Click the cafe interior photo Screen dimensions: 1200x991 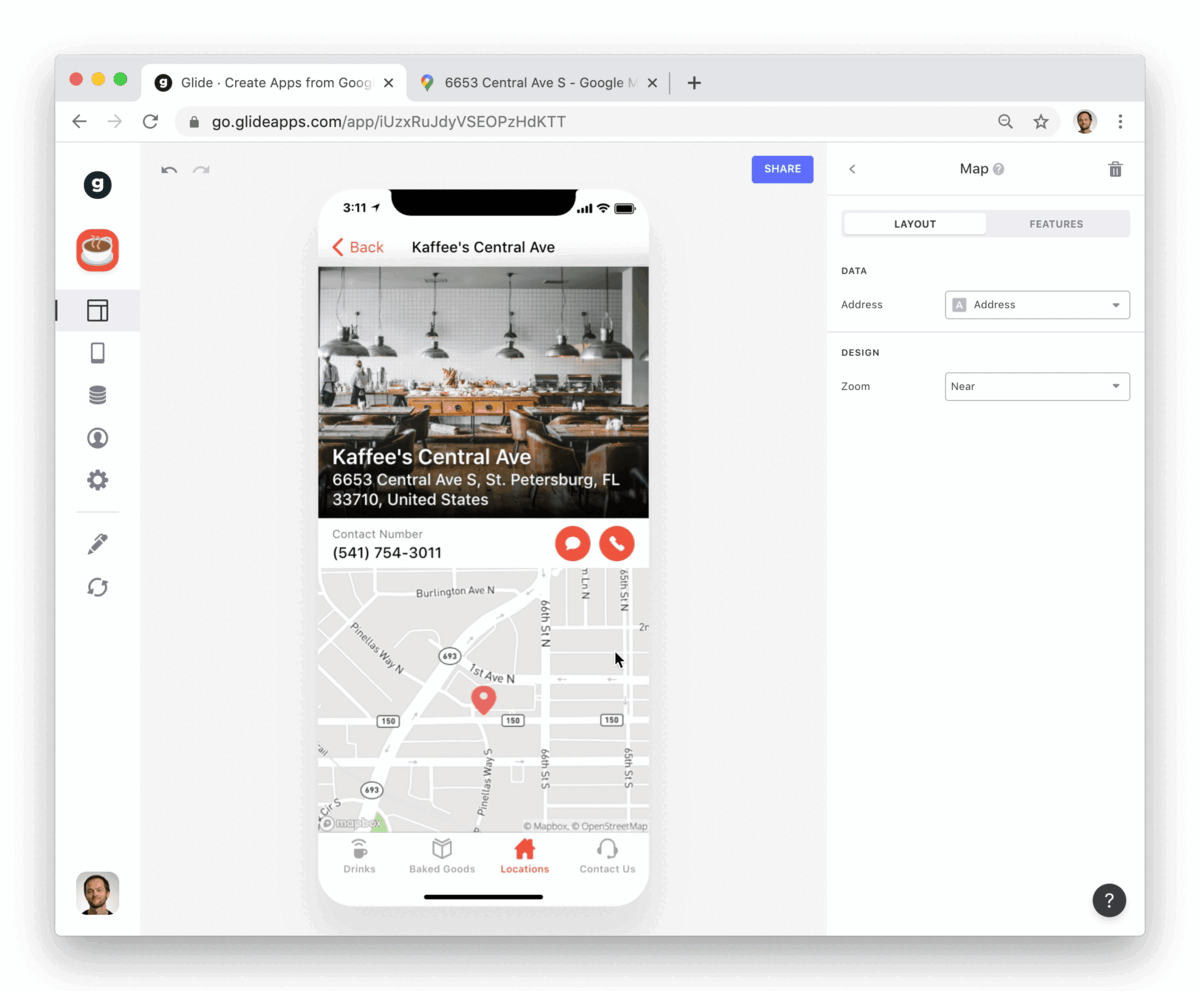pyautogui.click(x=483, y=392)
